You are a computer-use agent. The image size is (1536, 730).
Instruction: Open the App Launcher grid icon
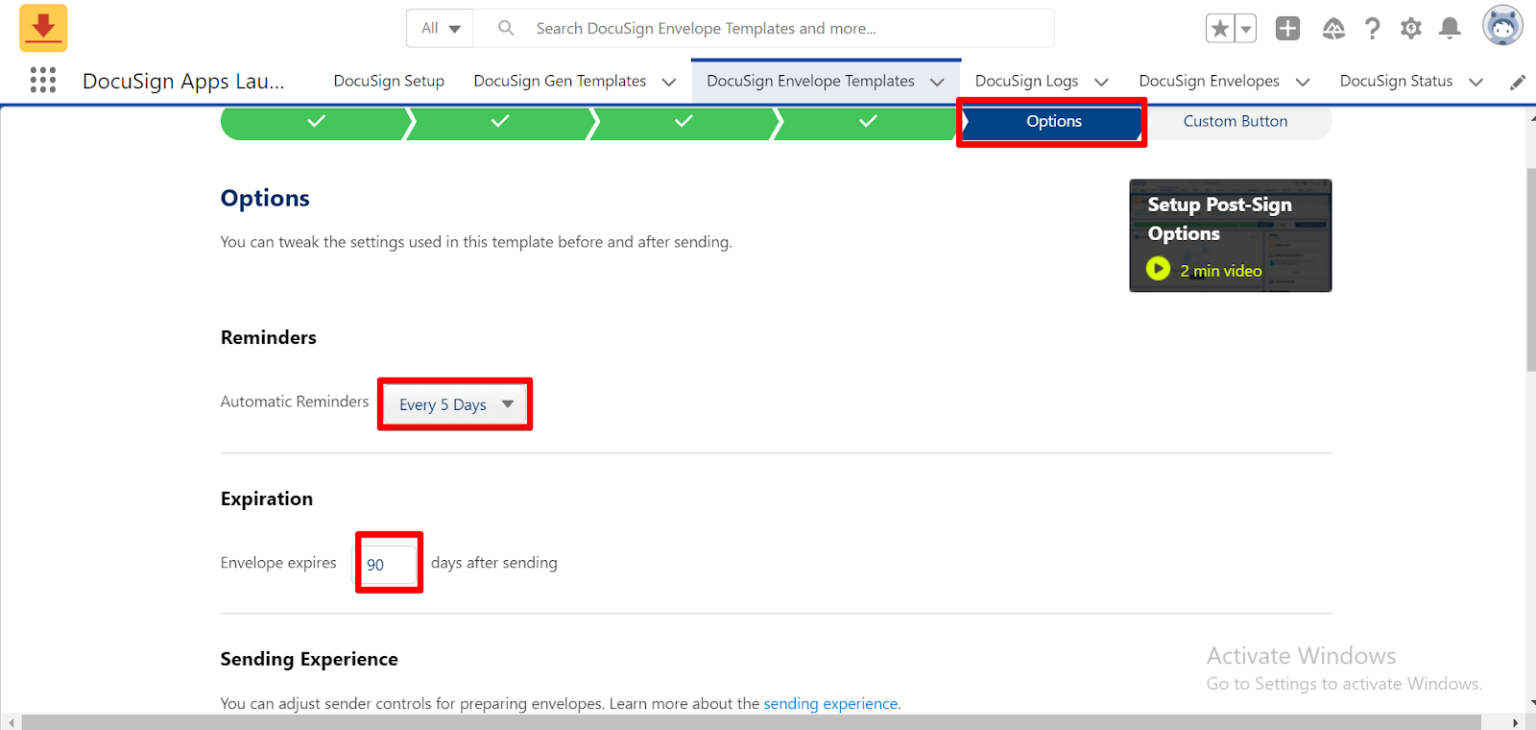(x=43, y=81)
